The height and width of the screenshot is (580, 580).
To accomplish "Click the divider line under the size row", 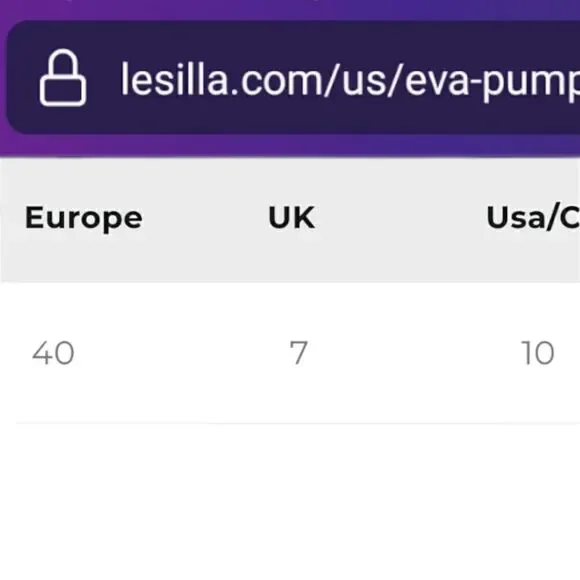I will click(x=298, y=423).
